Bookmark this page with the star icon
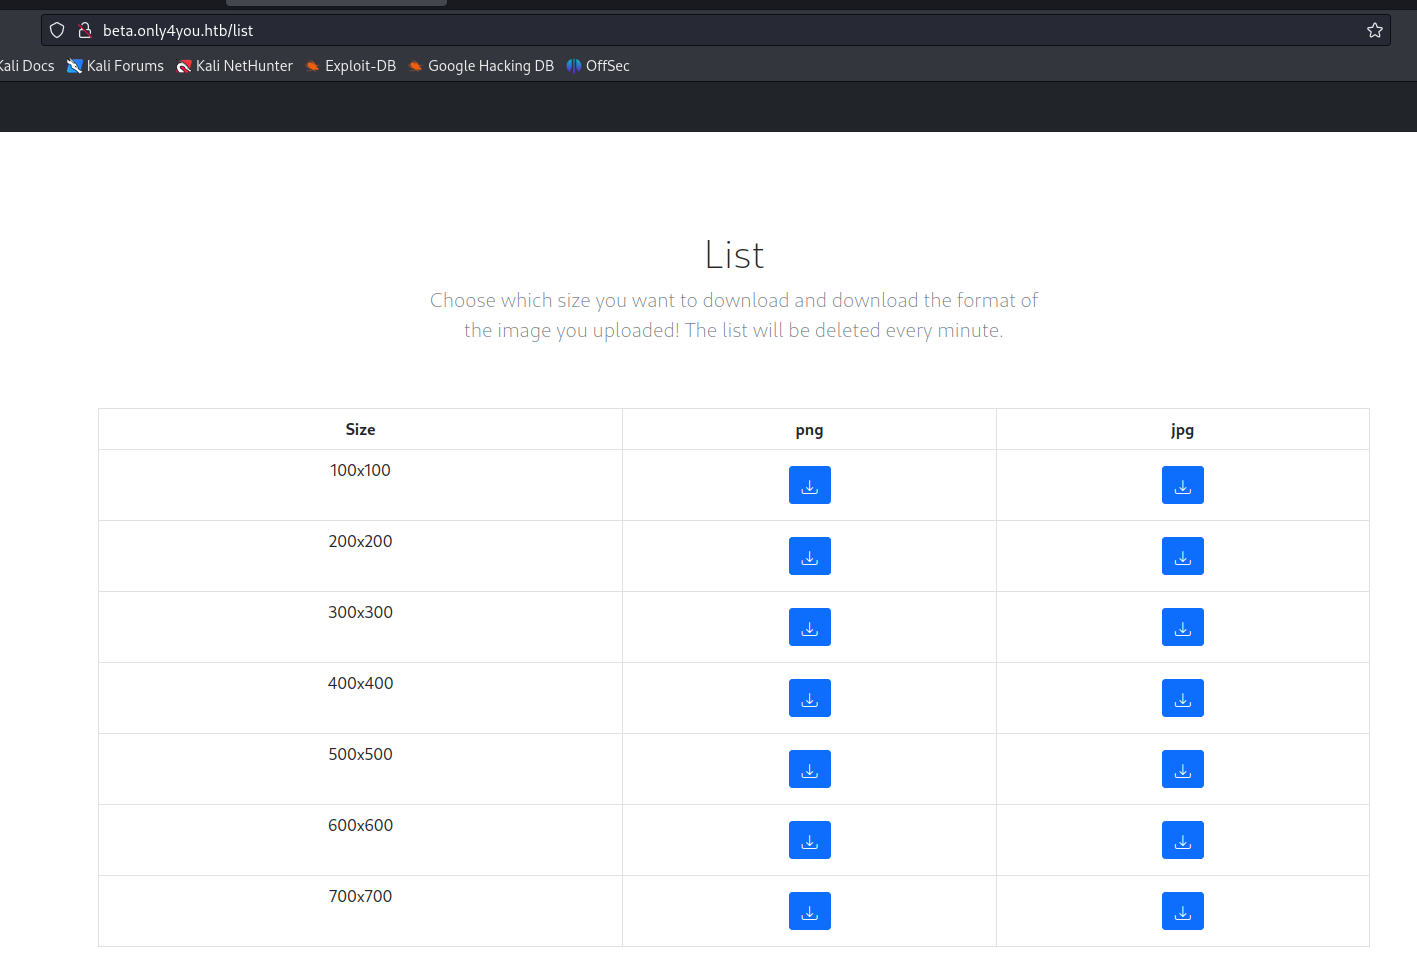This screenshot has width=1417, height=954. point(1374,30)
